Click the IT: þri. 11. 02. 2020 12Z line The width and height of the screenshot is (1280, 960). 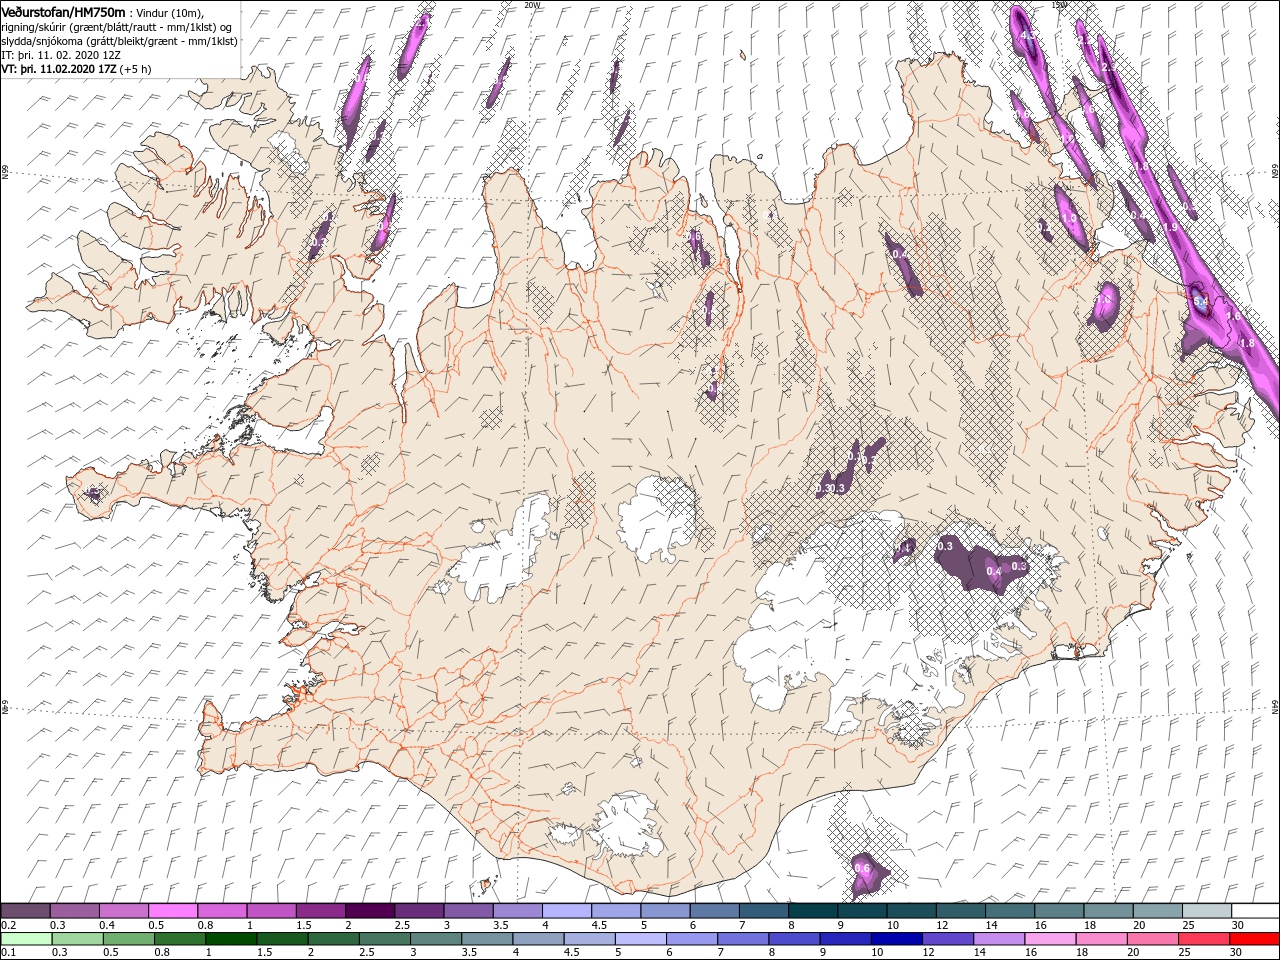click(61, 55)
